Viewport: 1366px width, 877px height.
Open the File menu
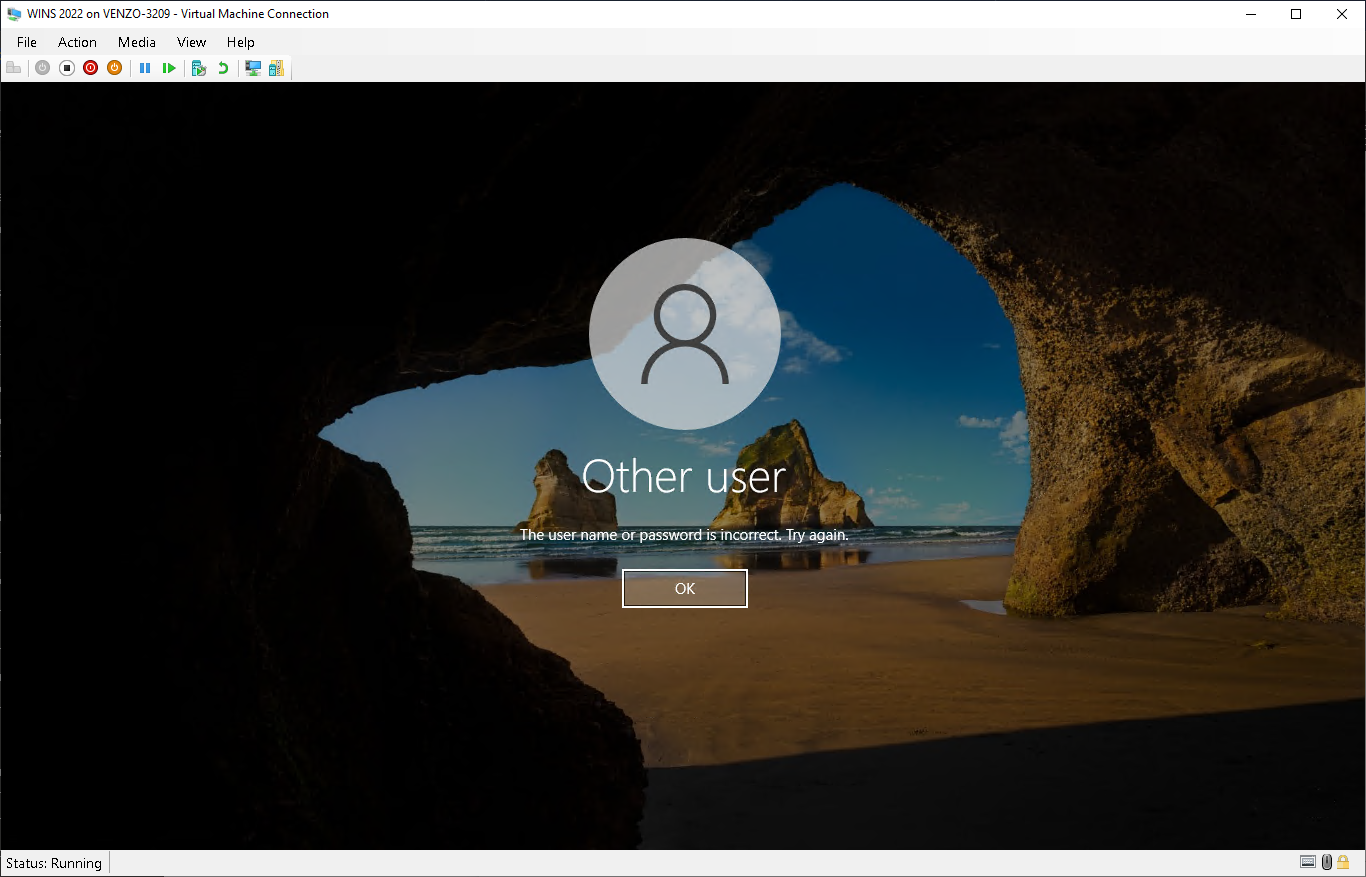[27, 42]
